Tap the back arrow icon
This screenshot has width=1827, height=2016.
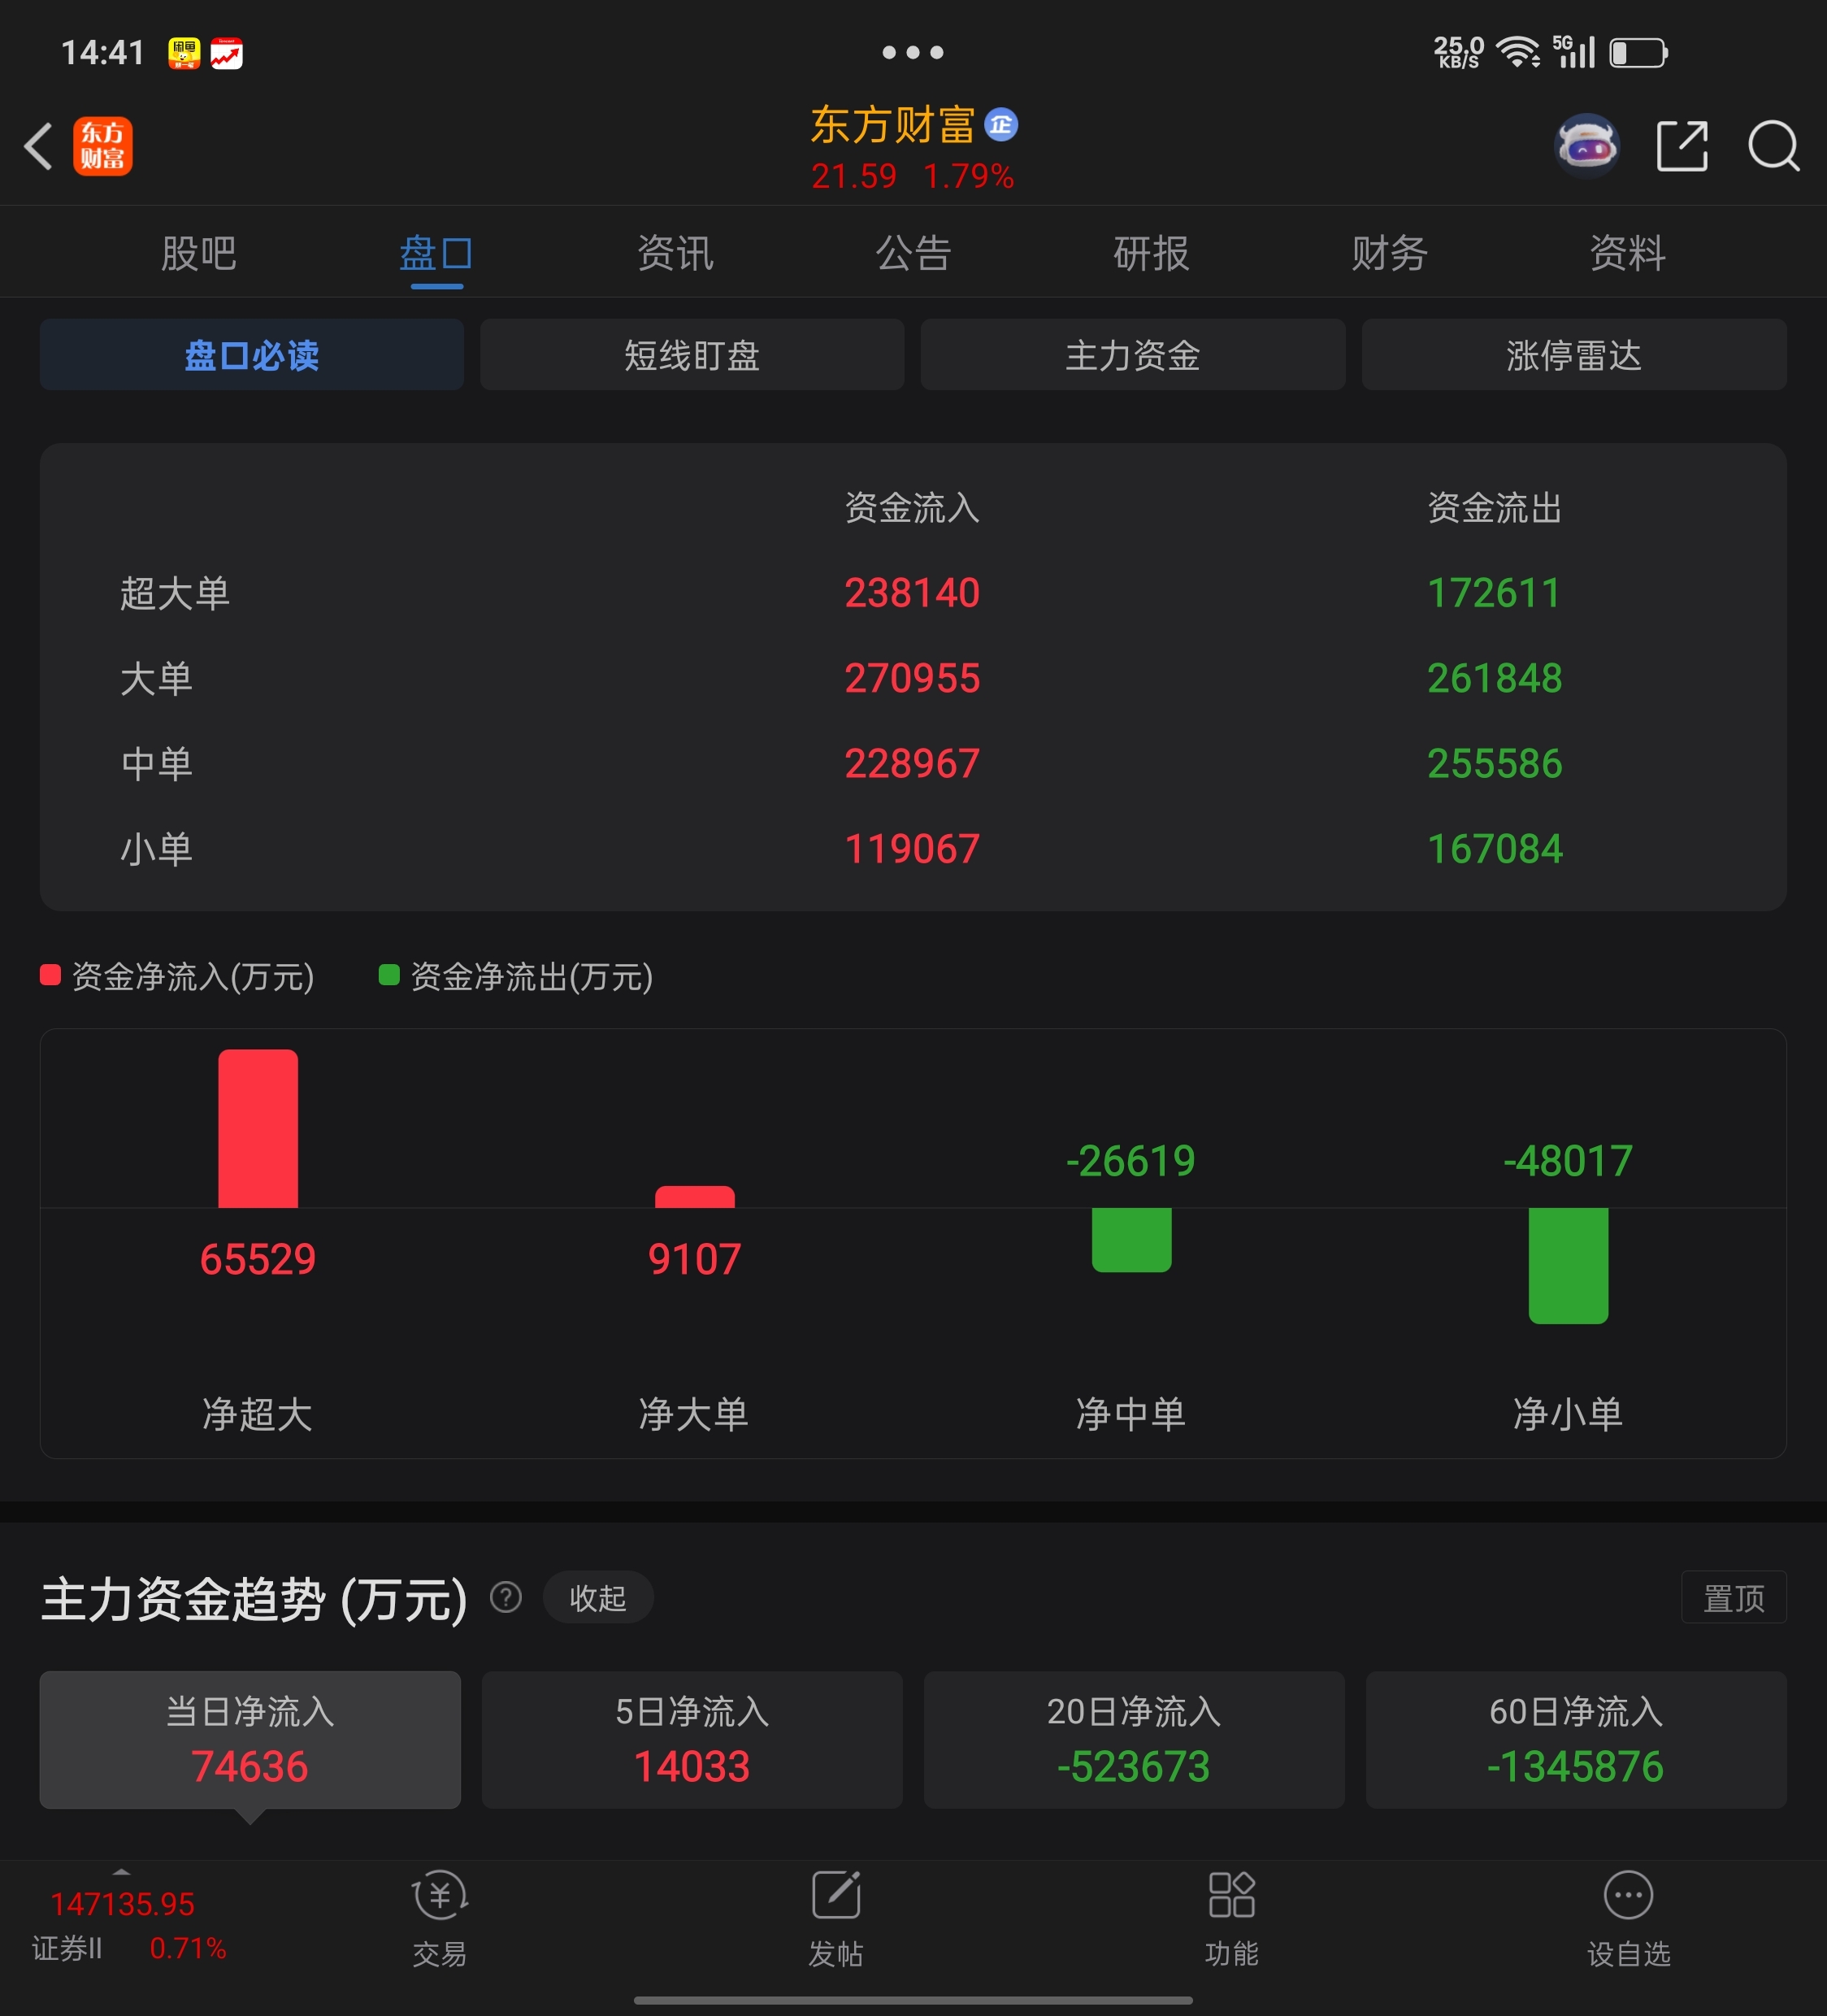click(39, 147)
